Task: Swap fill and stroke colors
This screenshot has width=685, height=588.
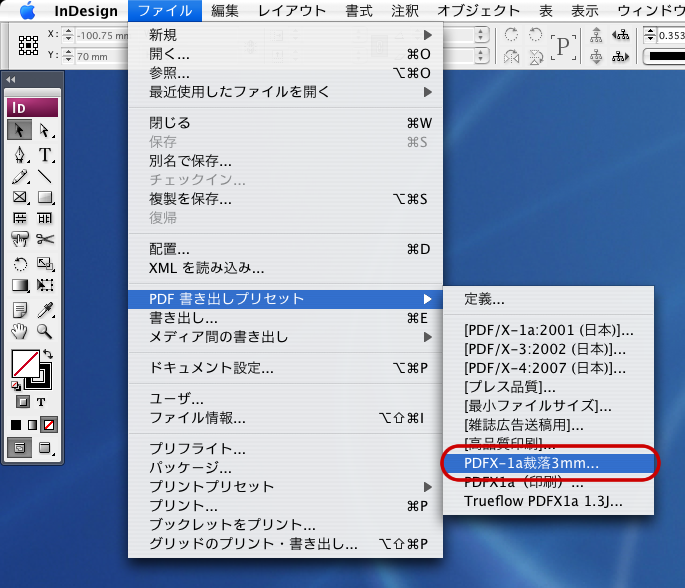Action: pos(48,354)
